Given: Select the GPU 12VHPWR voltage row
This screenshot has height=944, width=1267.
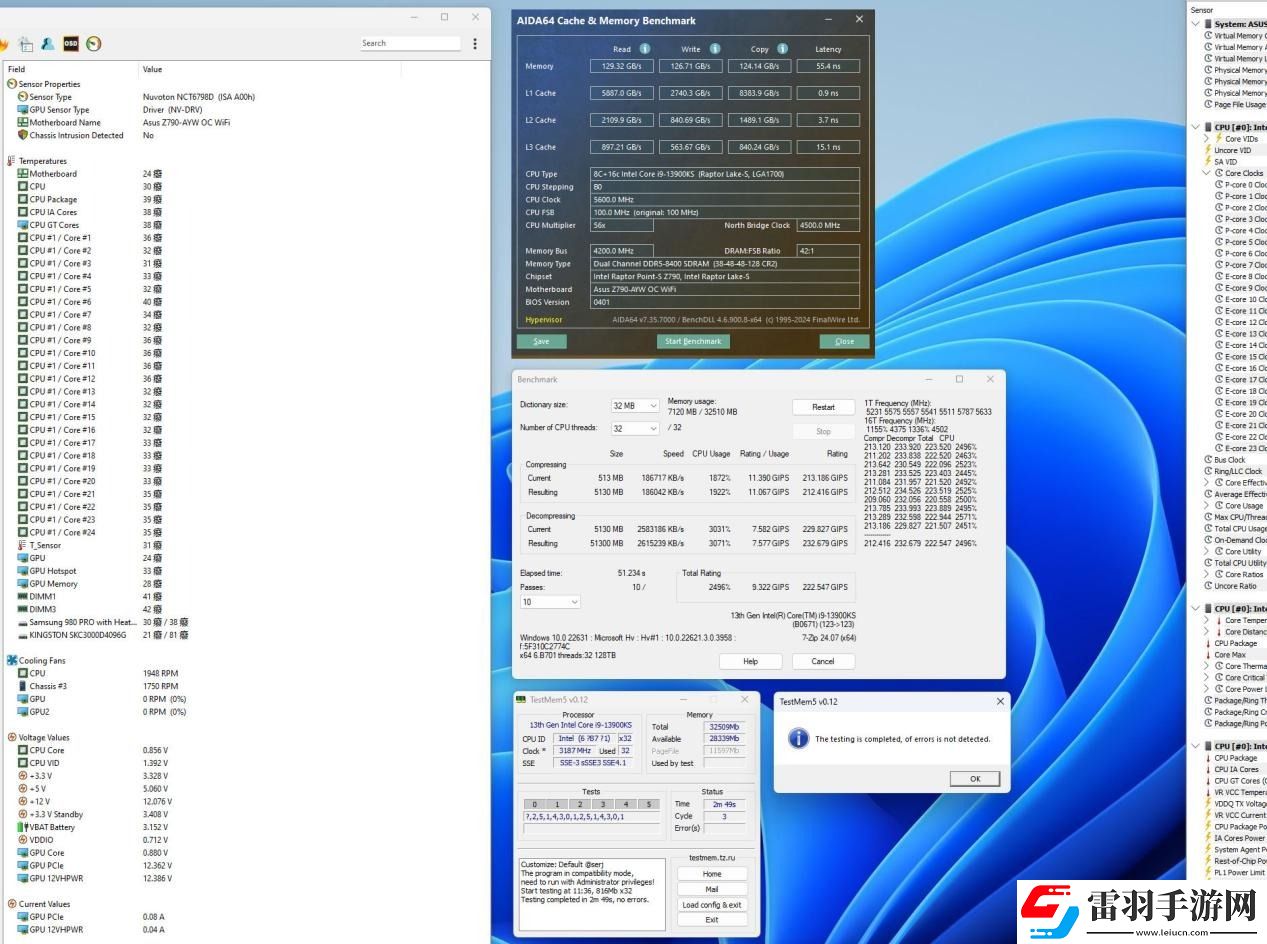Looking at the screenshot, I should pos(247,878).
